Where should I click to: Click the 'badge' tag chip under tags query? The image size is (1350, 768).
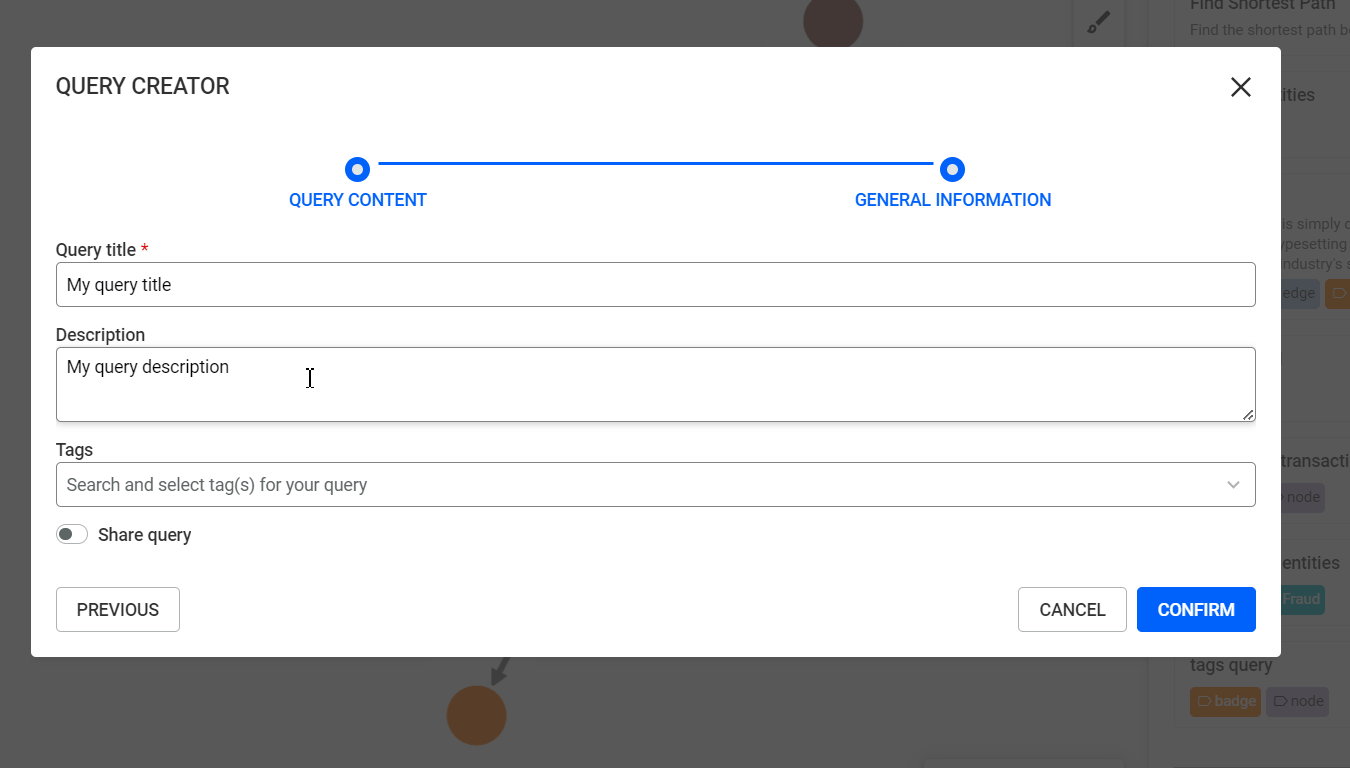point(1225,701)
